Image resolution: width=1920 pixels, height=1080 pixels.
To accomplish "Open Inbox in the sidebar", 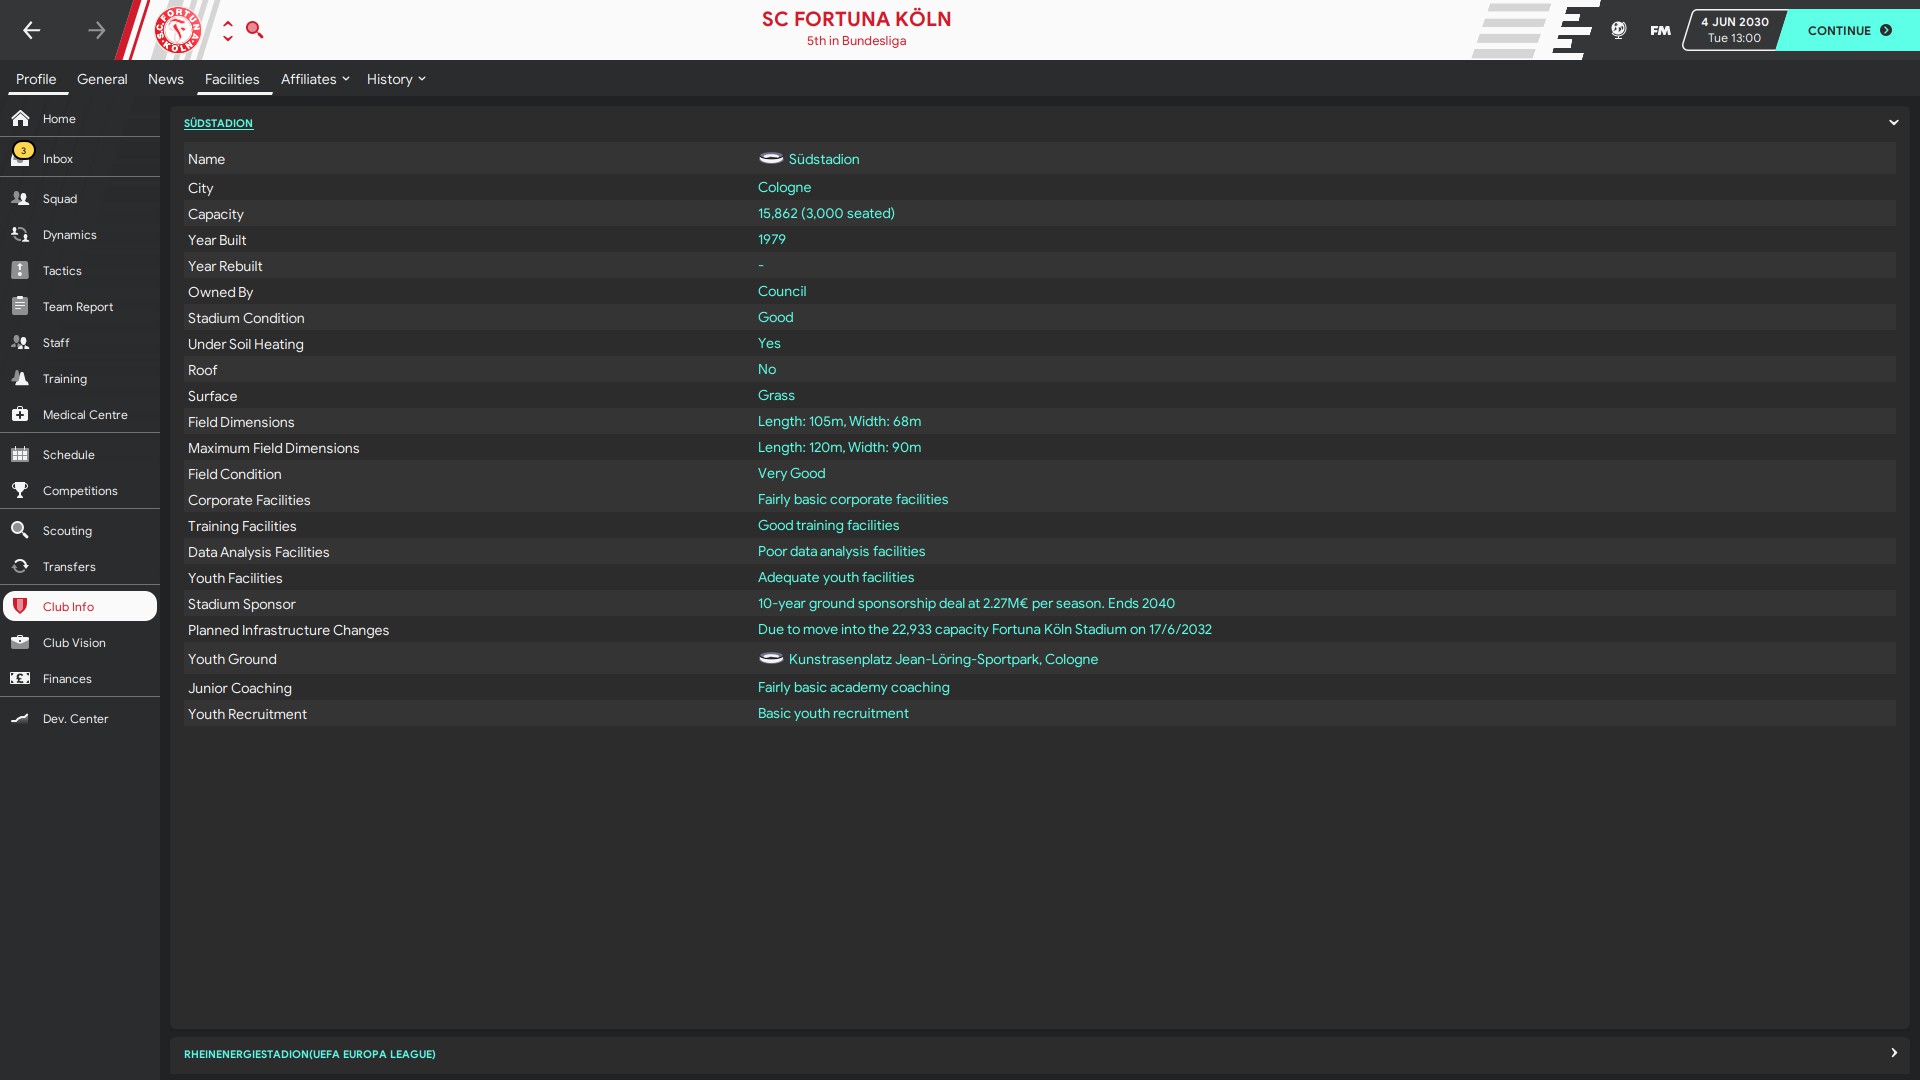I will [58, 159].
